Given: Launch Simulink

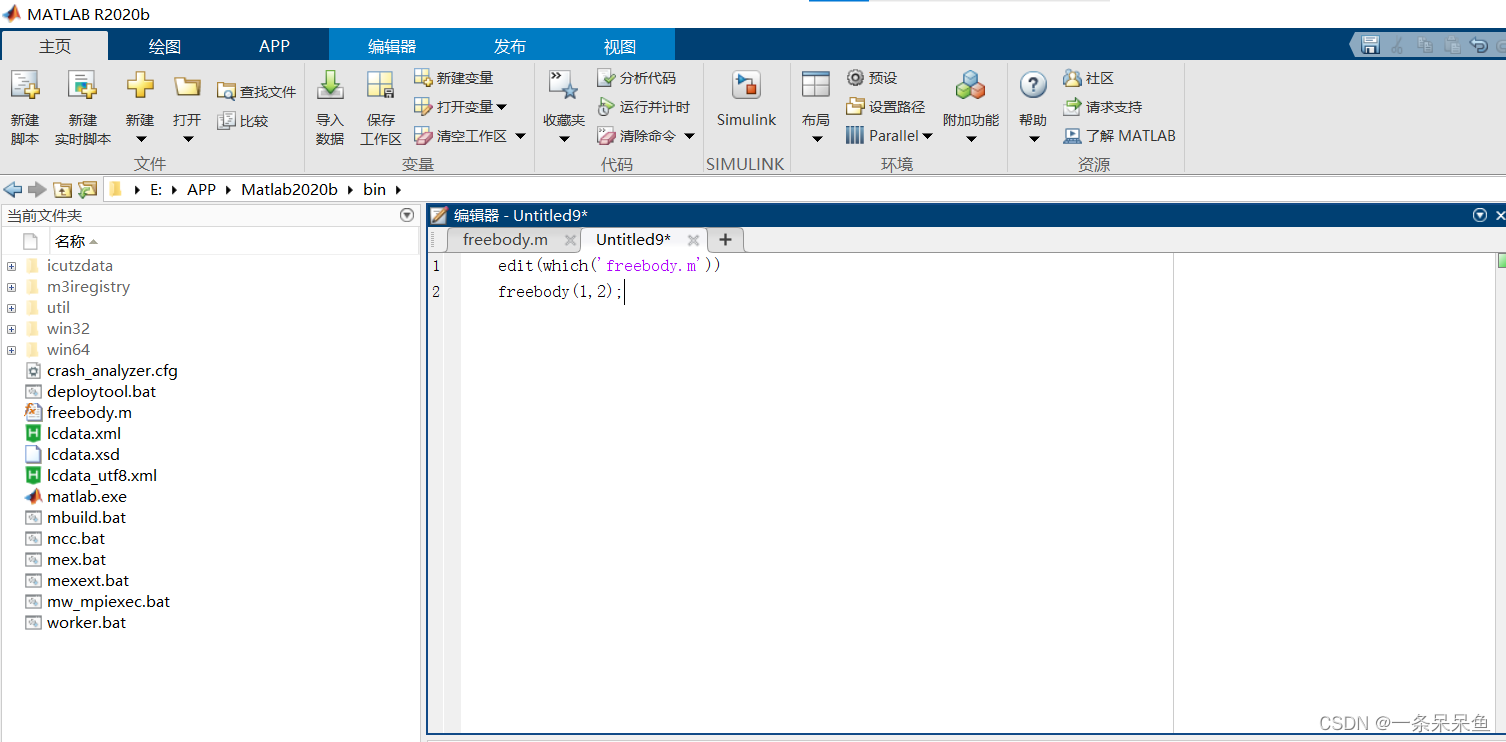Looking at the screenshot, I should [746, 100].
